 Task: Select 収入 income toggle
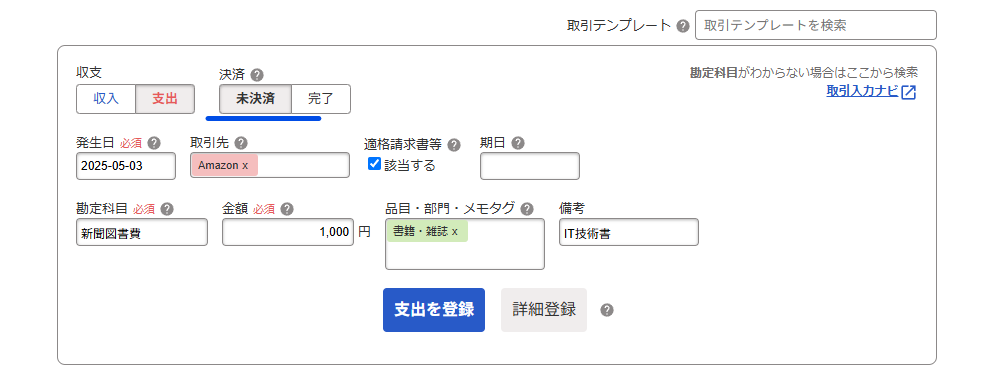click(106, 99)
